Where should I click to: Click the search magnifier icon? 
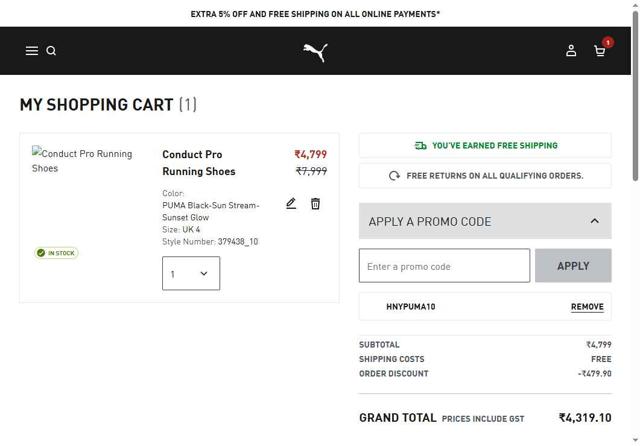tap(51, 51)
